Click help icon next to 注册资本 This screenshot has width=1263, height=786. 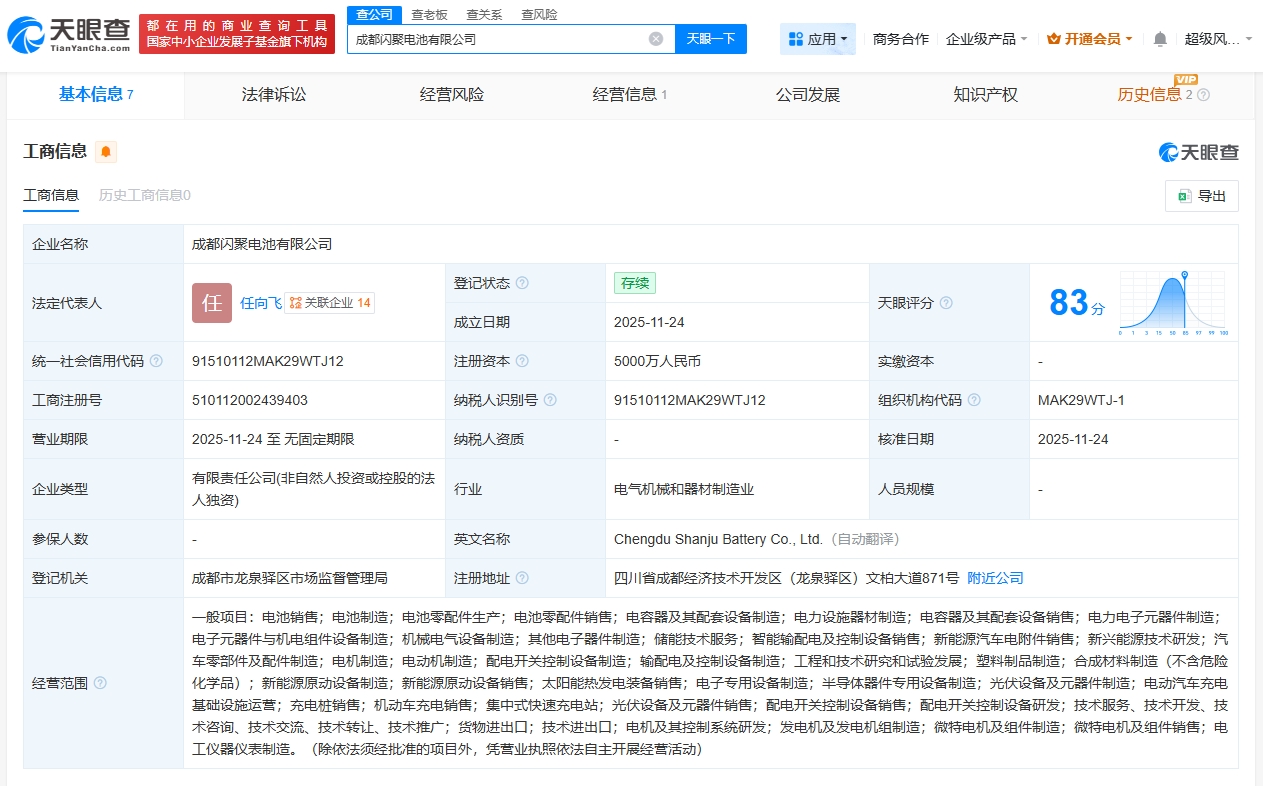click(522, 361)
